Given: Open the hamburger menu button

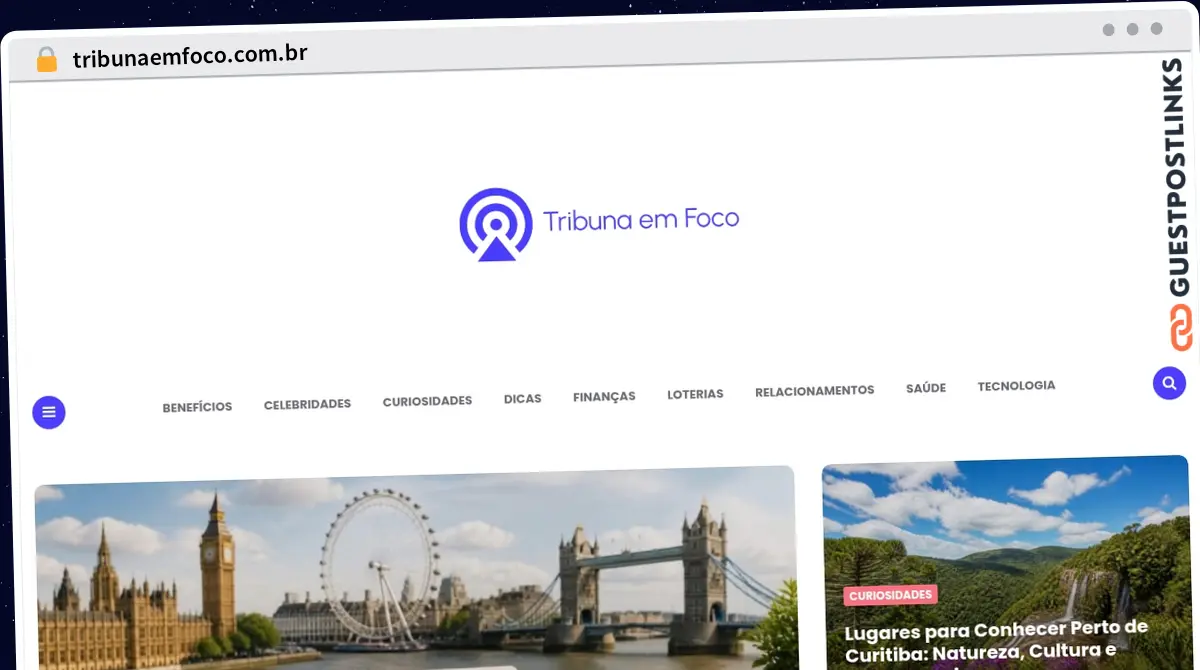Looking at the screenshot, I should point(49,413).
